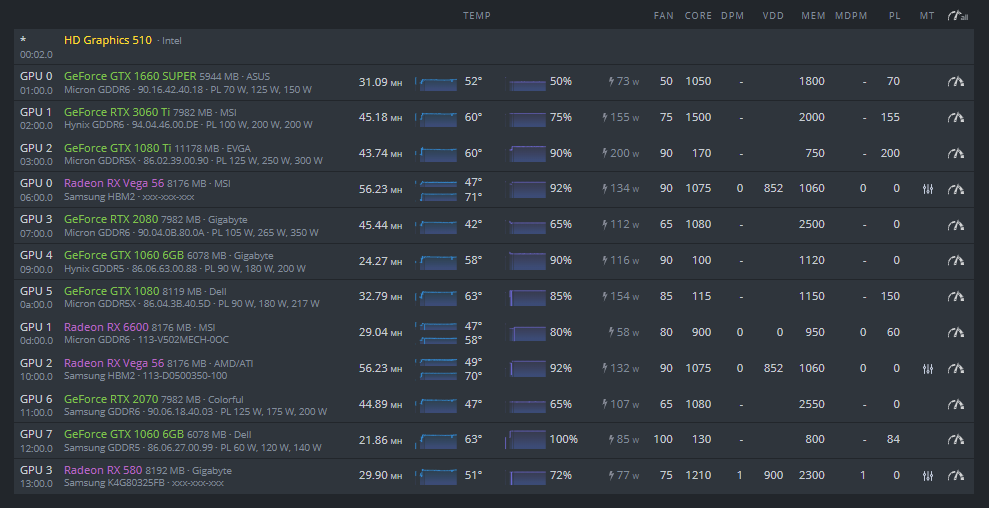
Task: Click the lightning icon beside 107 w
Action: (x=606, y=405)
